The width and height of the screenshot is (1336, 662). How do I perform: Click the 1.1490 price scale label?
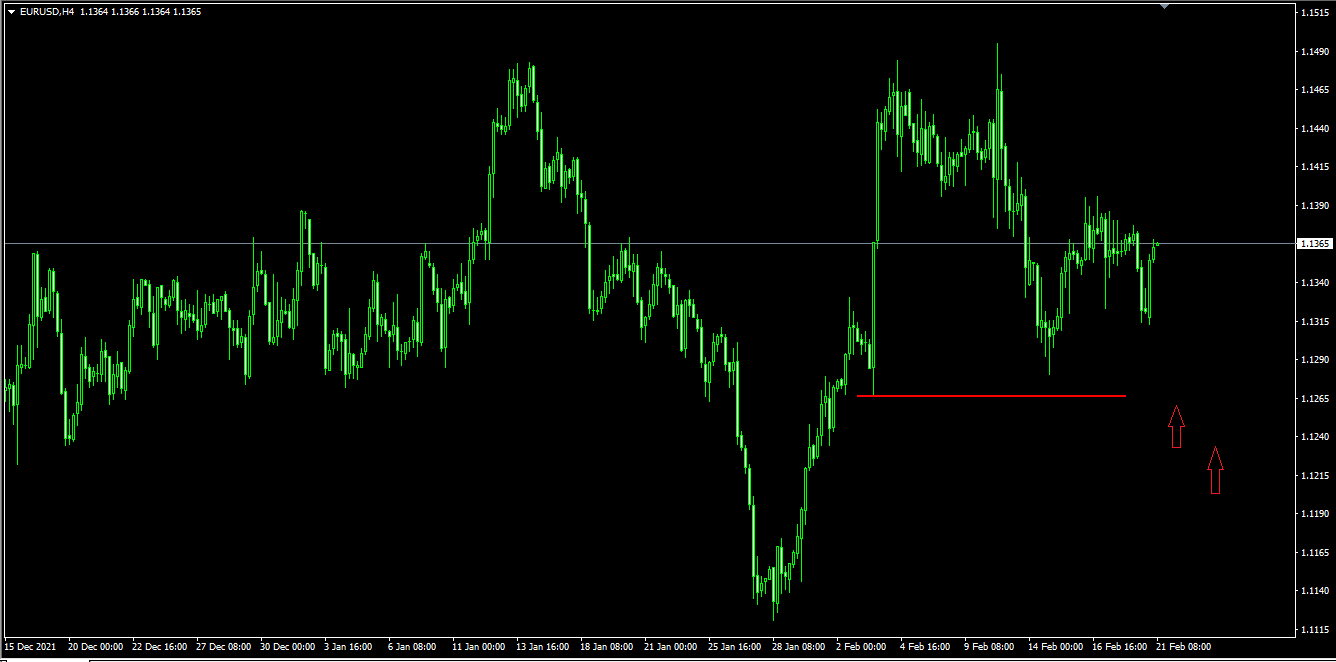(x=1314, y=51)
